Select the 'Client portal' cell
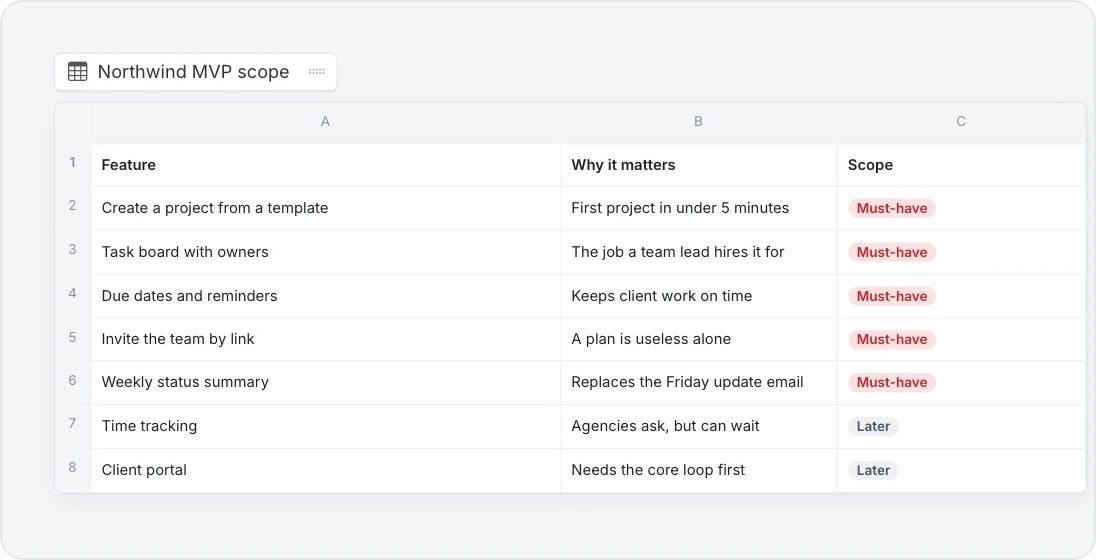The image size is (1096, 560). [x=326, y=471]
